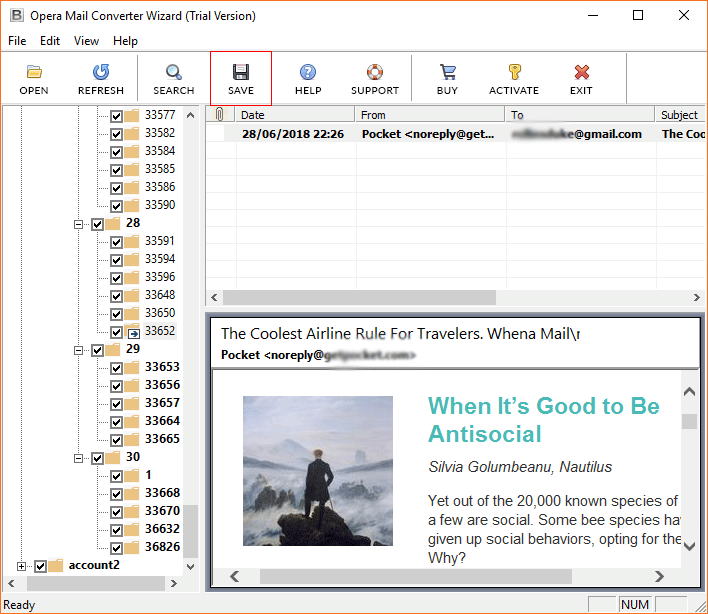Screen dimensions: 708x614
Task: Toggle the checkbox for folder 28
Action: [x=98, y=224]
